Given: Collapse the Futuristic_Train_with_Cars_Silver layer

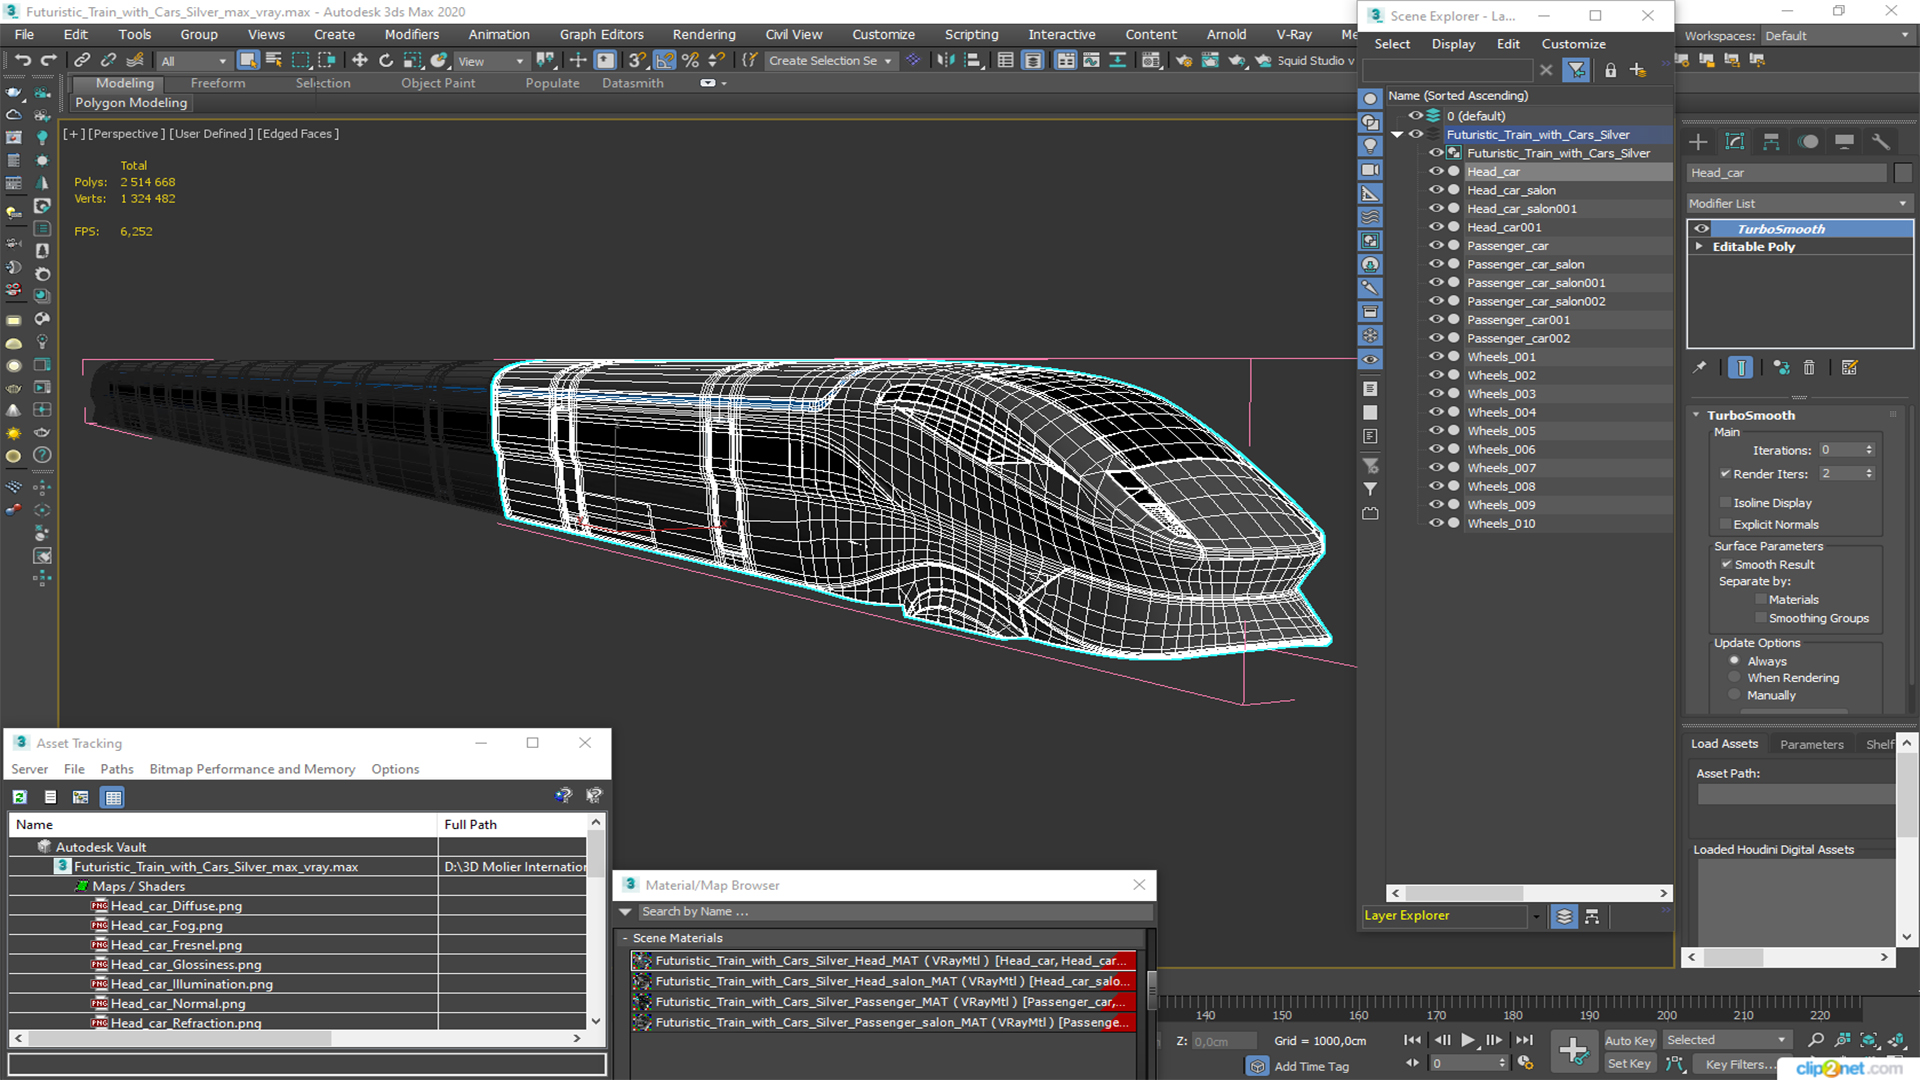Looking at the screenshot, I should 1397,135.
